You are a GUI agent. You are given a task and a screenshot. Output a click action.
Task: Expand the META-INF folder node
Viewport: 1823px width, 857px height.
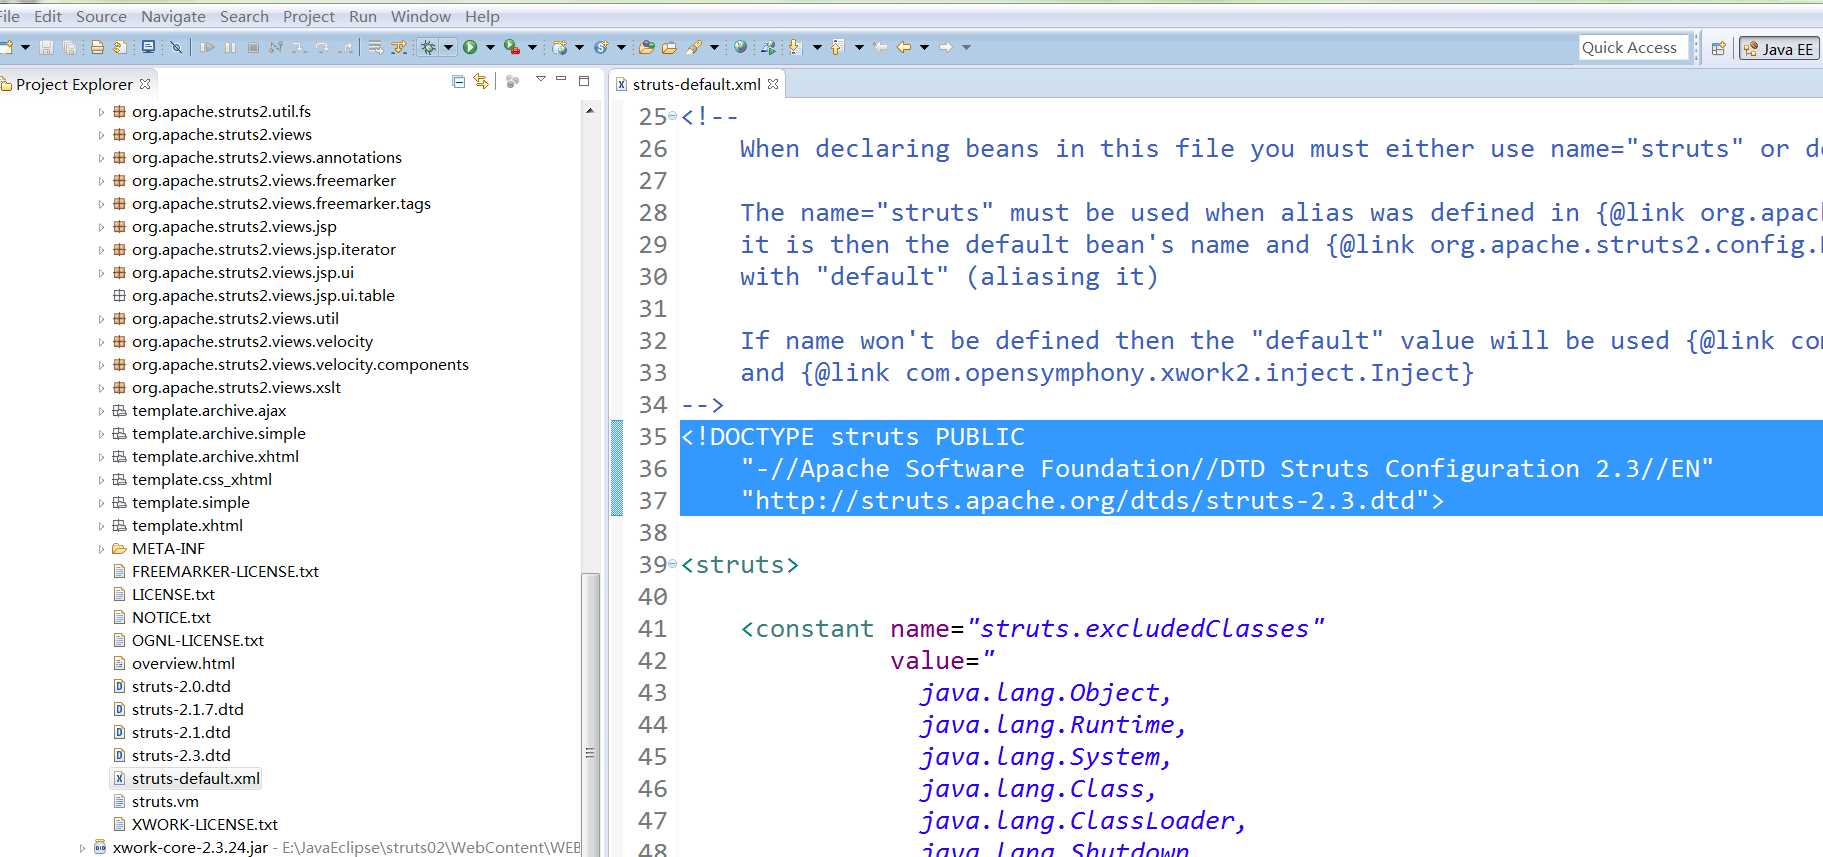coord(101,549)
